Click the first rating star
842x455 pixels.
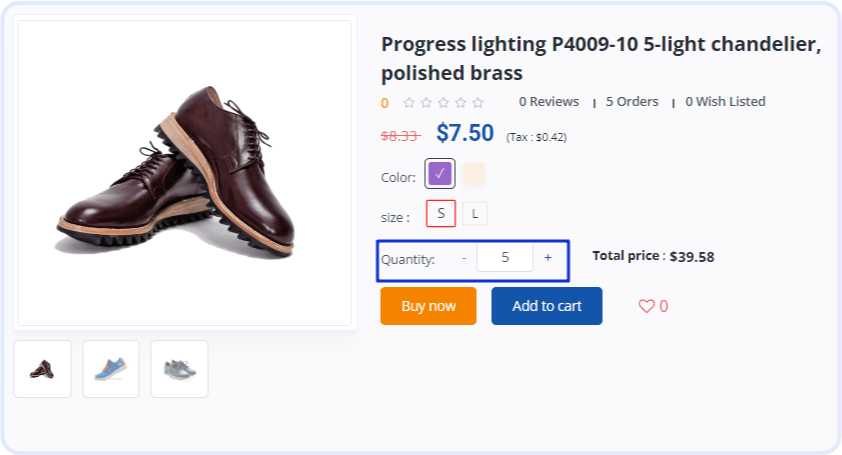(409, 102)
